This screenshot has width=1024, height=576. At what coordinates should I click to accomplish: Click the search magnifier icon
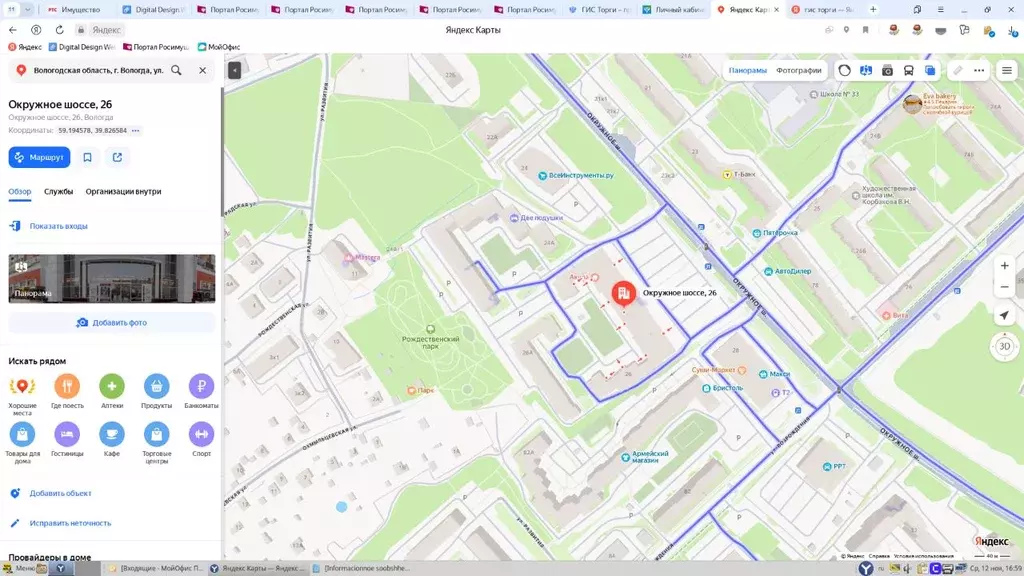(177, 71)
